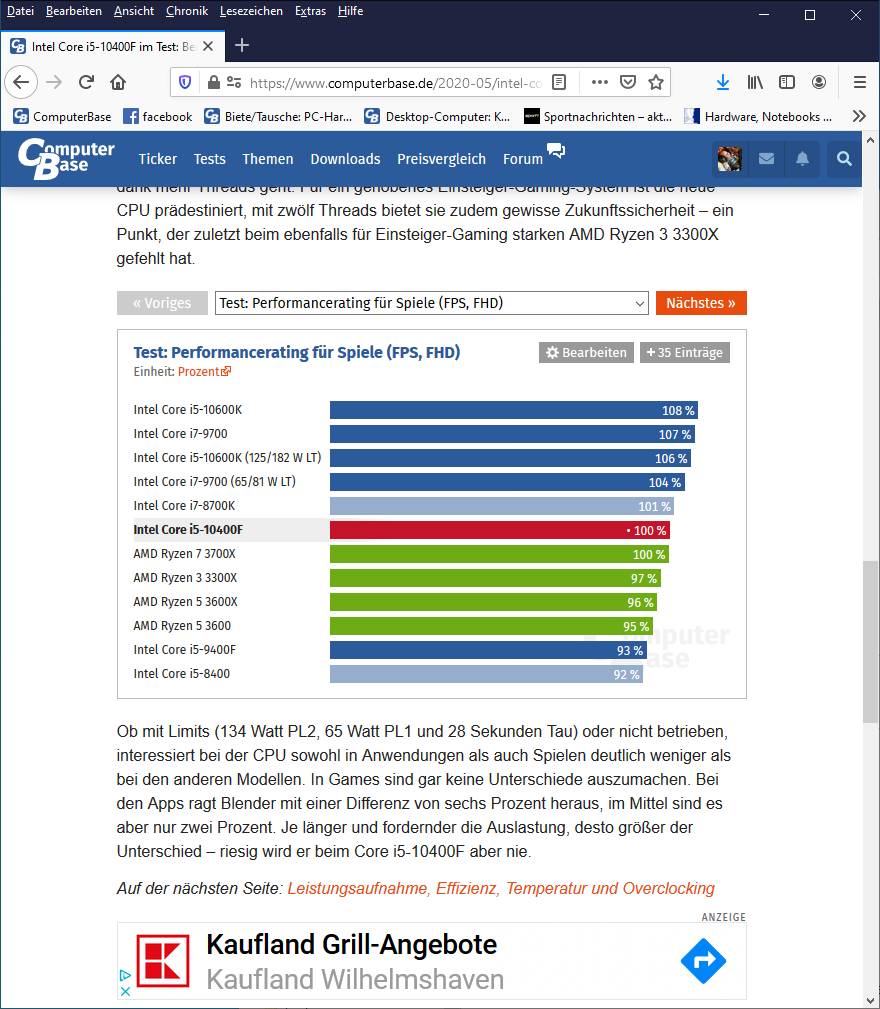Open ad info triangle icon

[125, 976]
